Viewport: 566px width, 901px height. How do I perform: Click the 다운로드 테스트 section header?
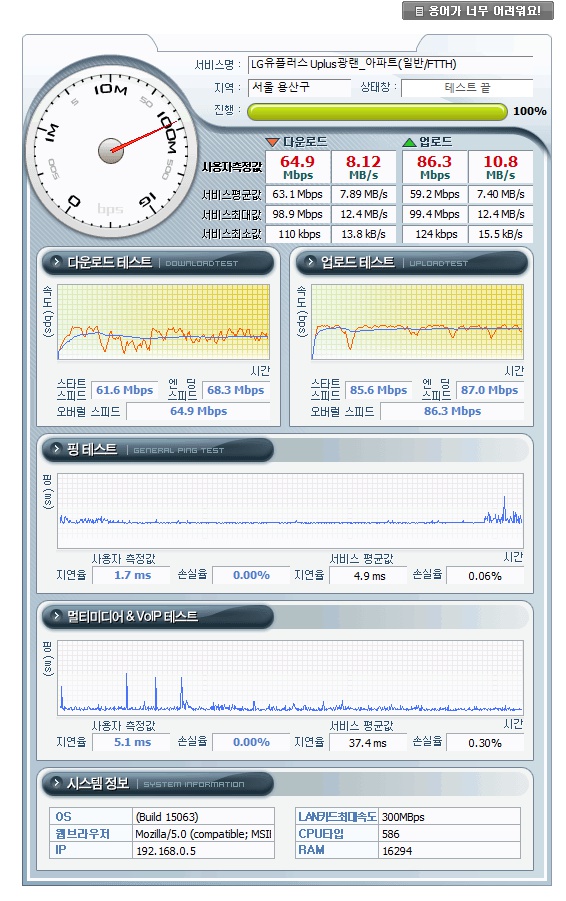click(158, 263)
